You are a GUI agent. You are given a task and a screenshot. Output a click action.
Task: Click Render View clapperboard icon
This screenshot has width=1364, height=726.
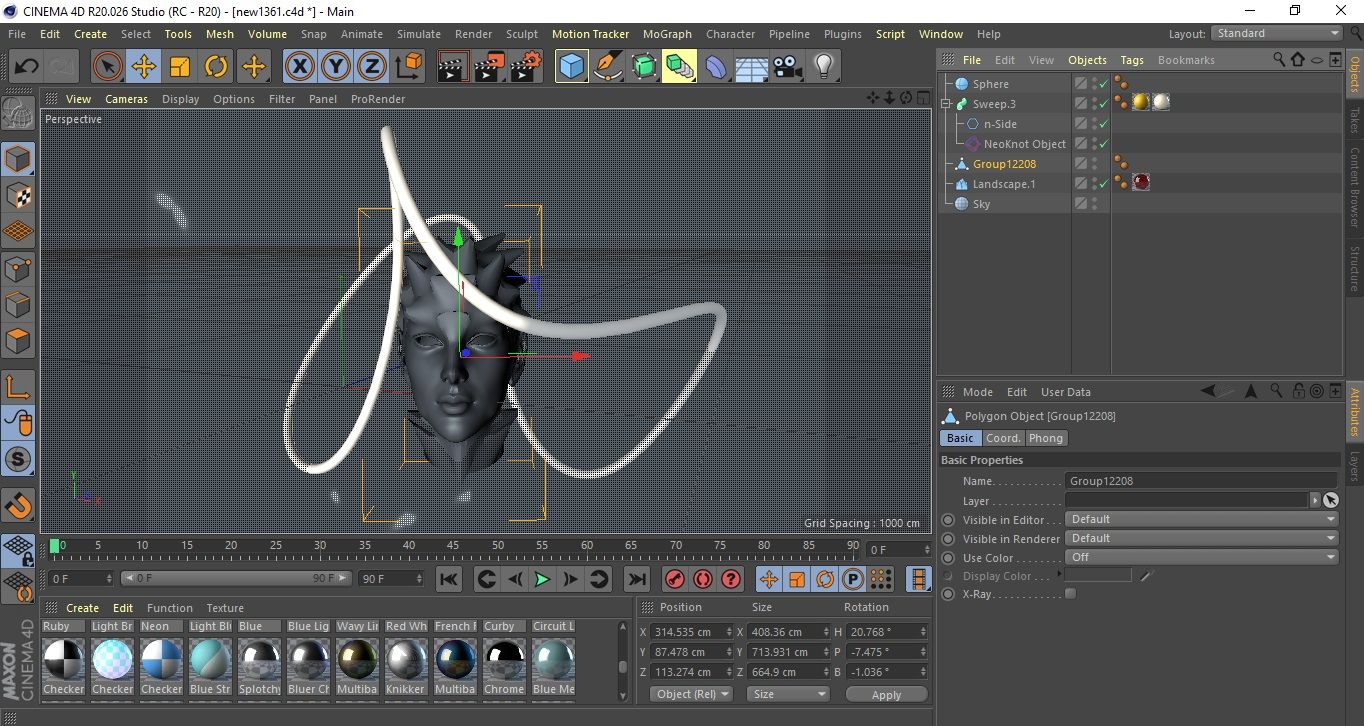[x=454, y=67]
